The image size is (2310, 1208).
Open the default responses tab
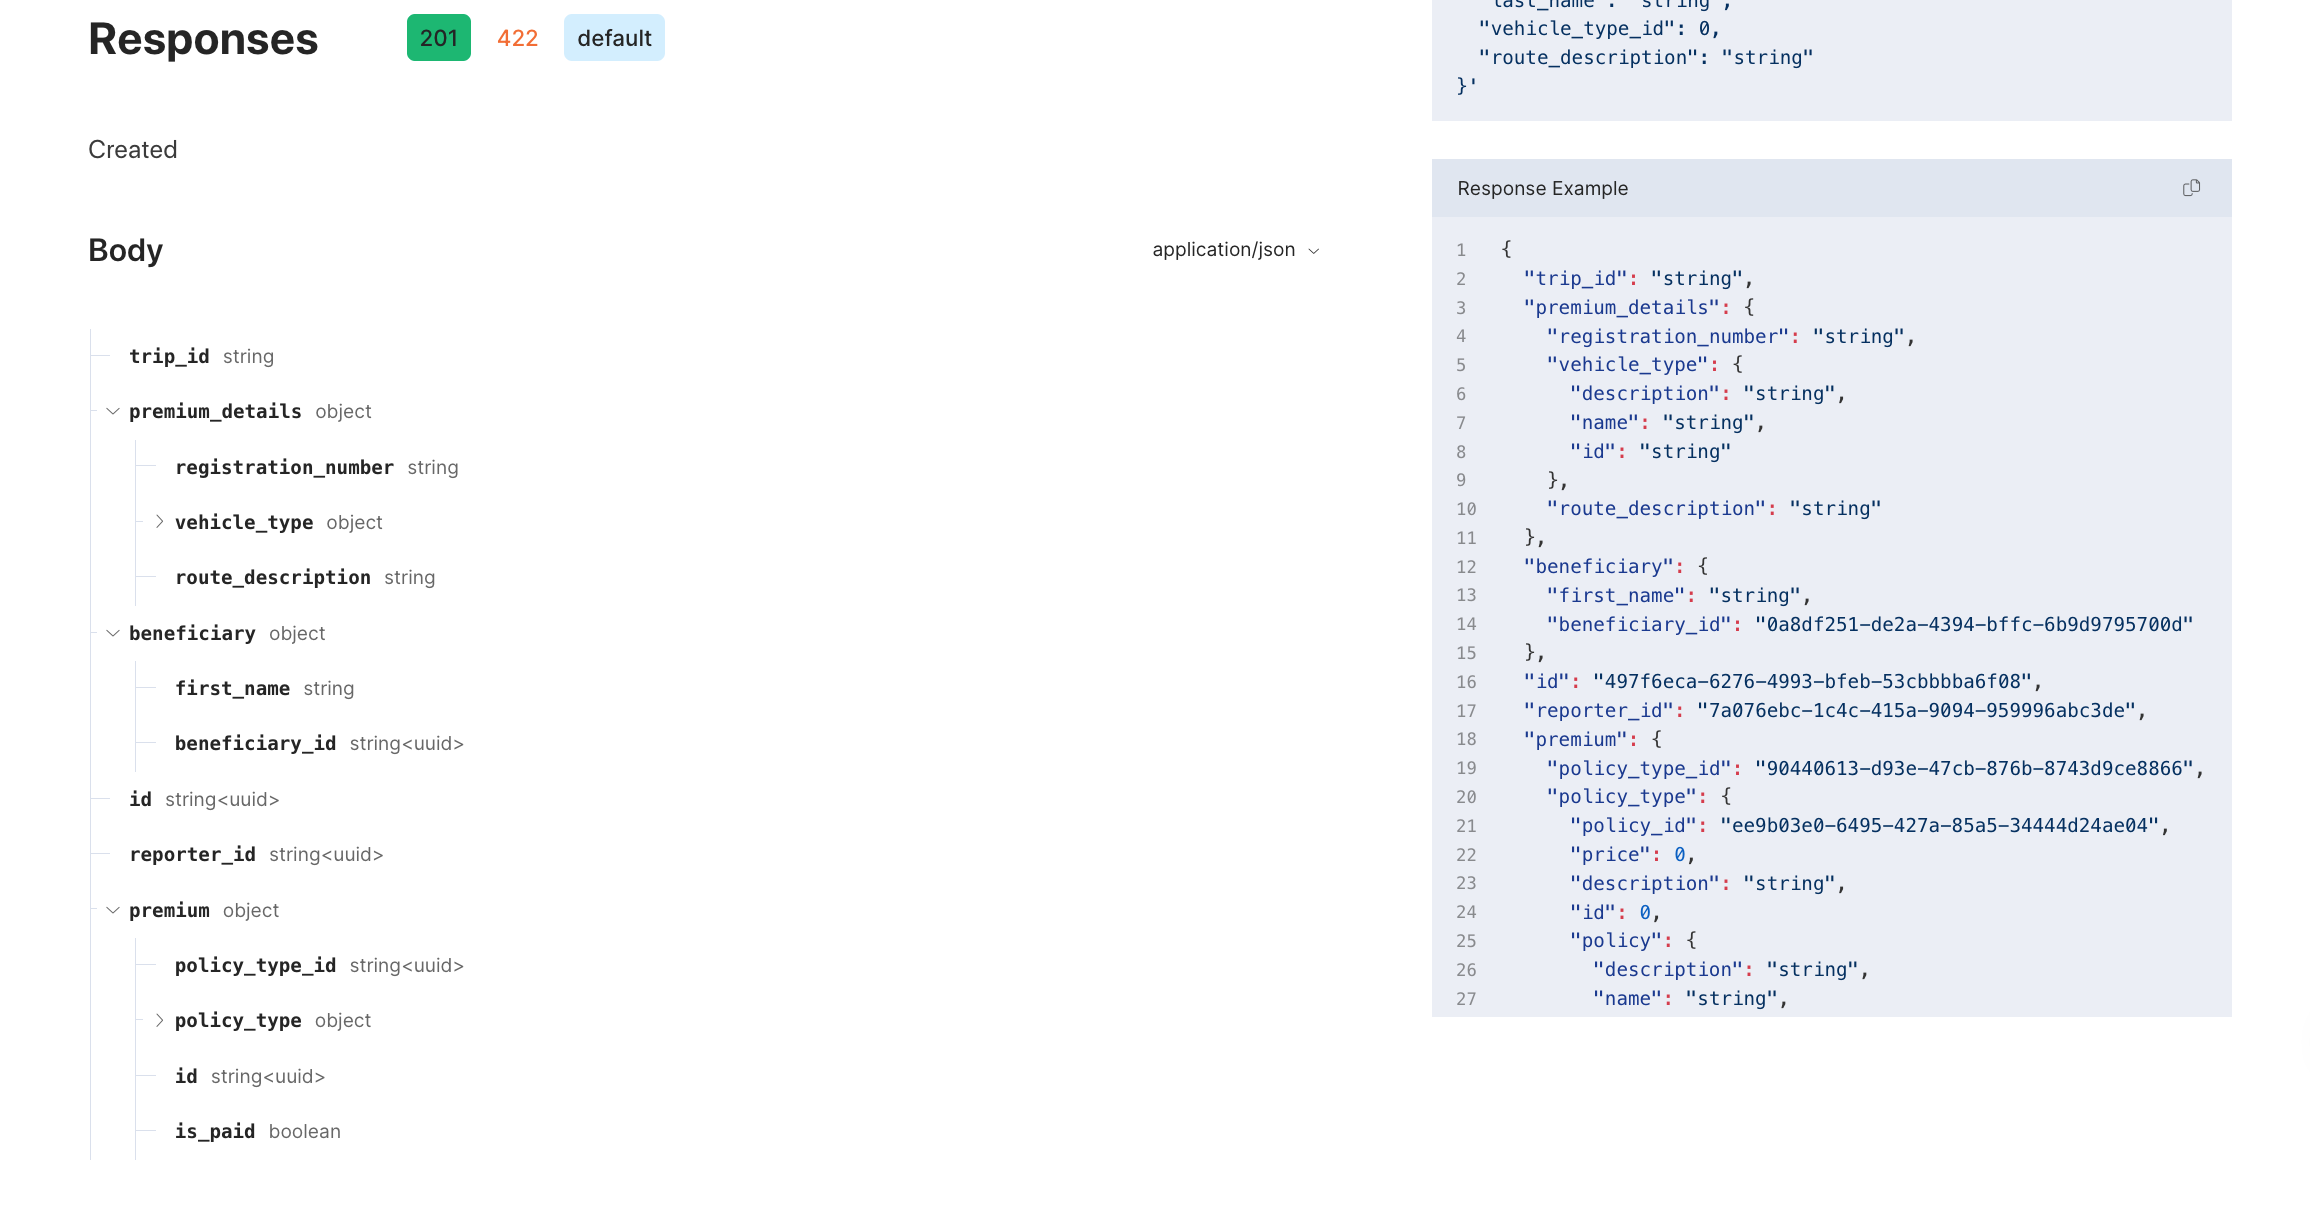coord(613,38)
